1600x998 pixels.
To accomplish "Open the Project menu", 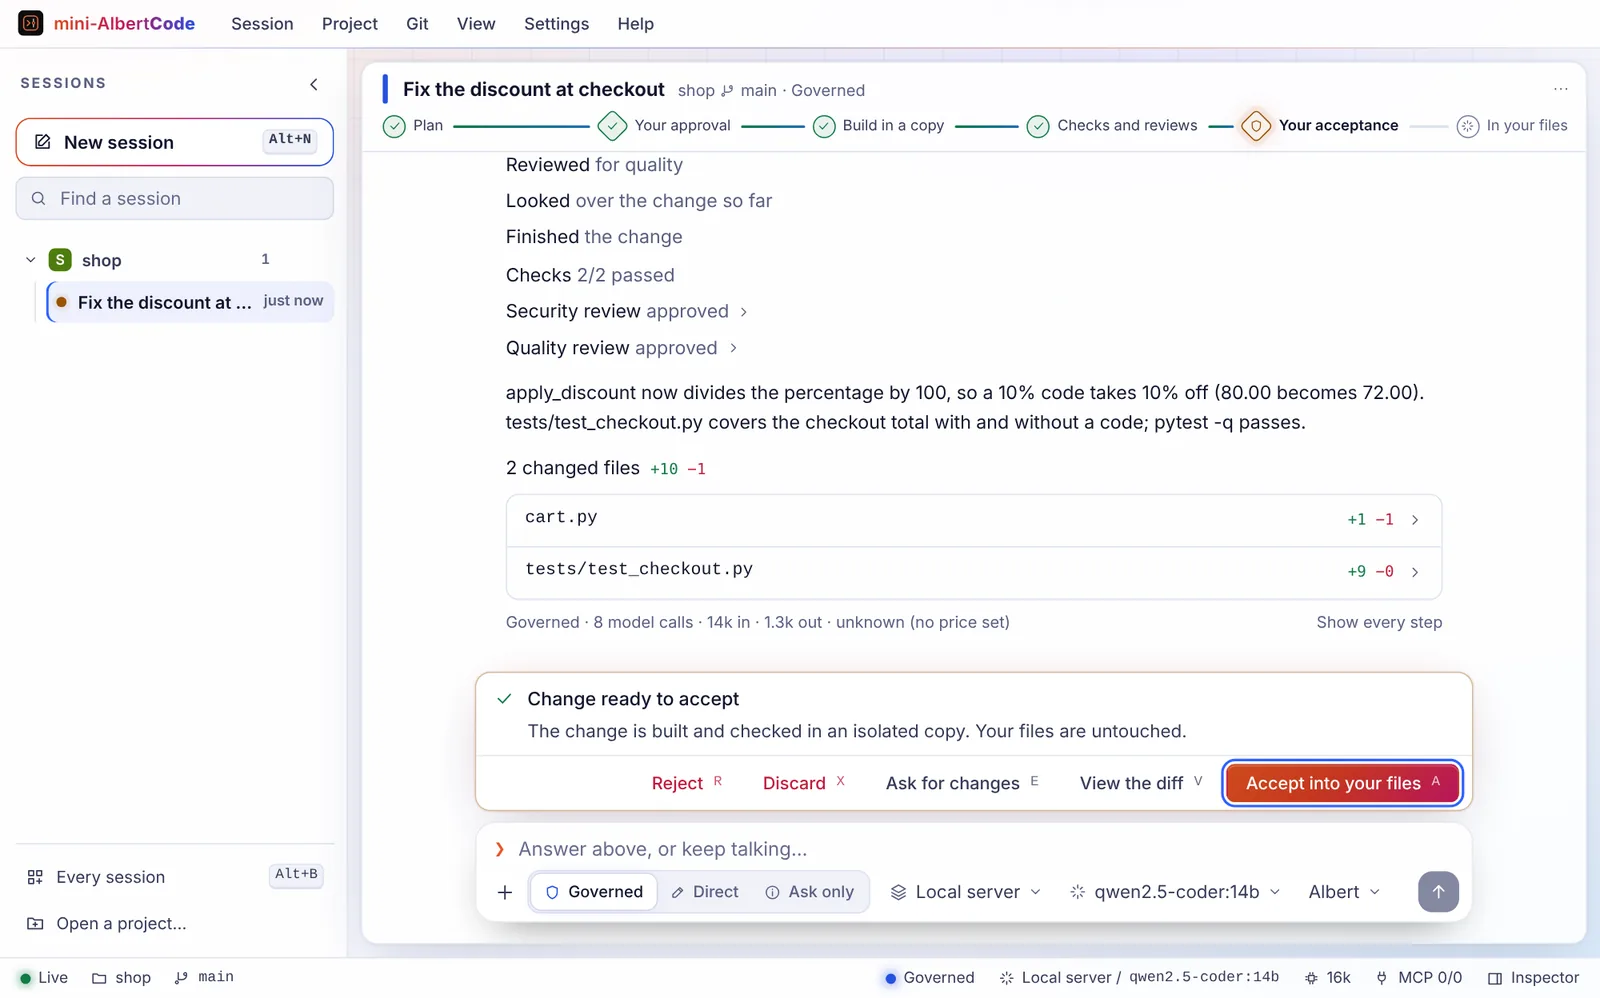I will [350, 24].
